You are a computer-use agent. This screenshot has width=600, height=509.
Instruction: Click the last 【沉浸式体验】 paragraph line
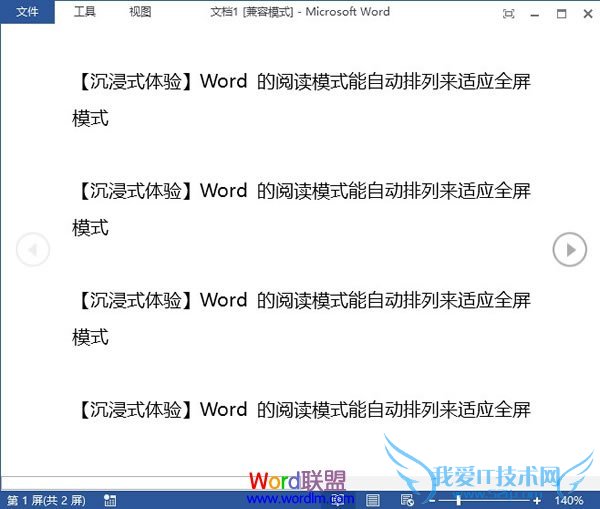302,410
